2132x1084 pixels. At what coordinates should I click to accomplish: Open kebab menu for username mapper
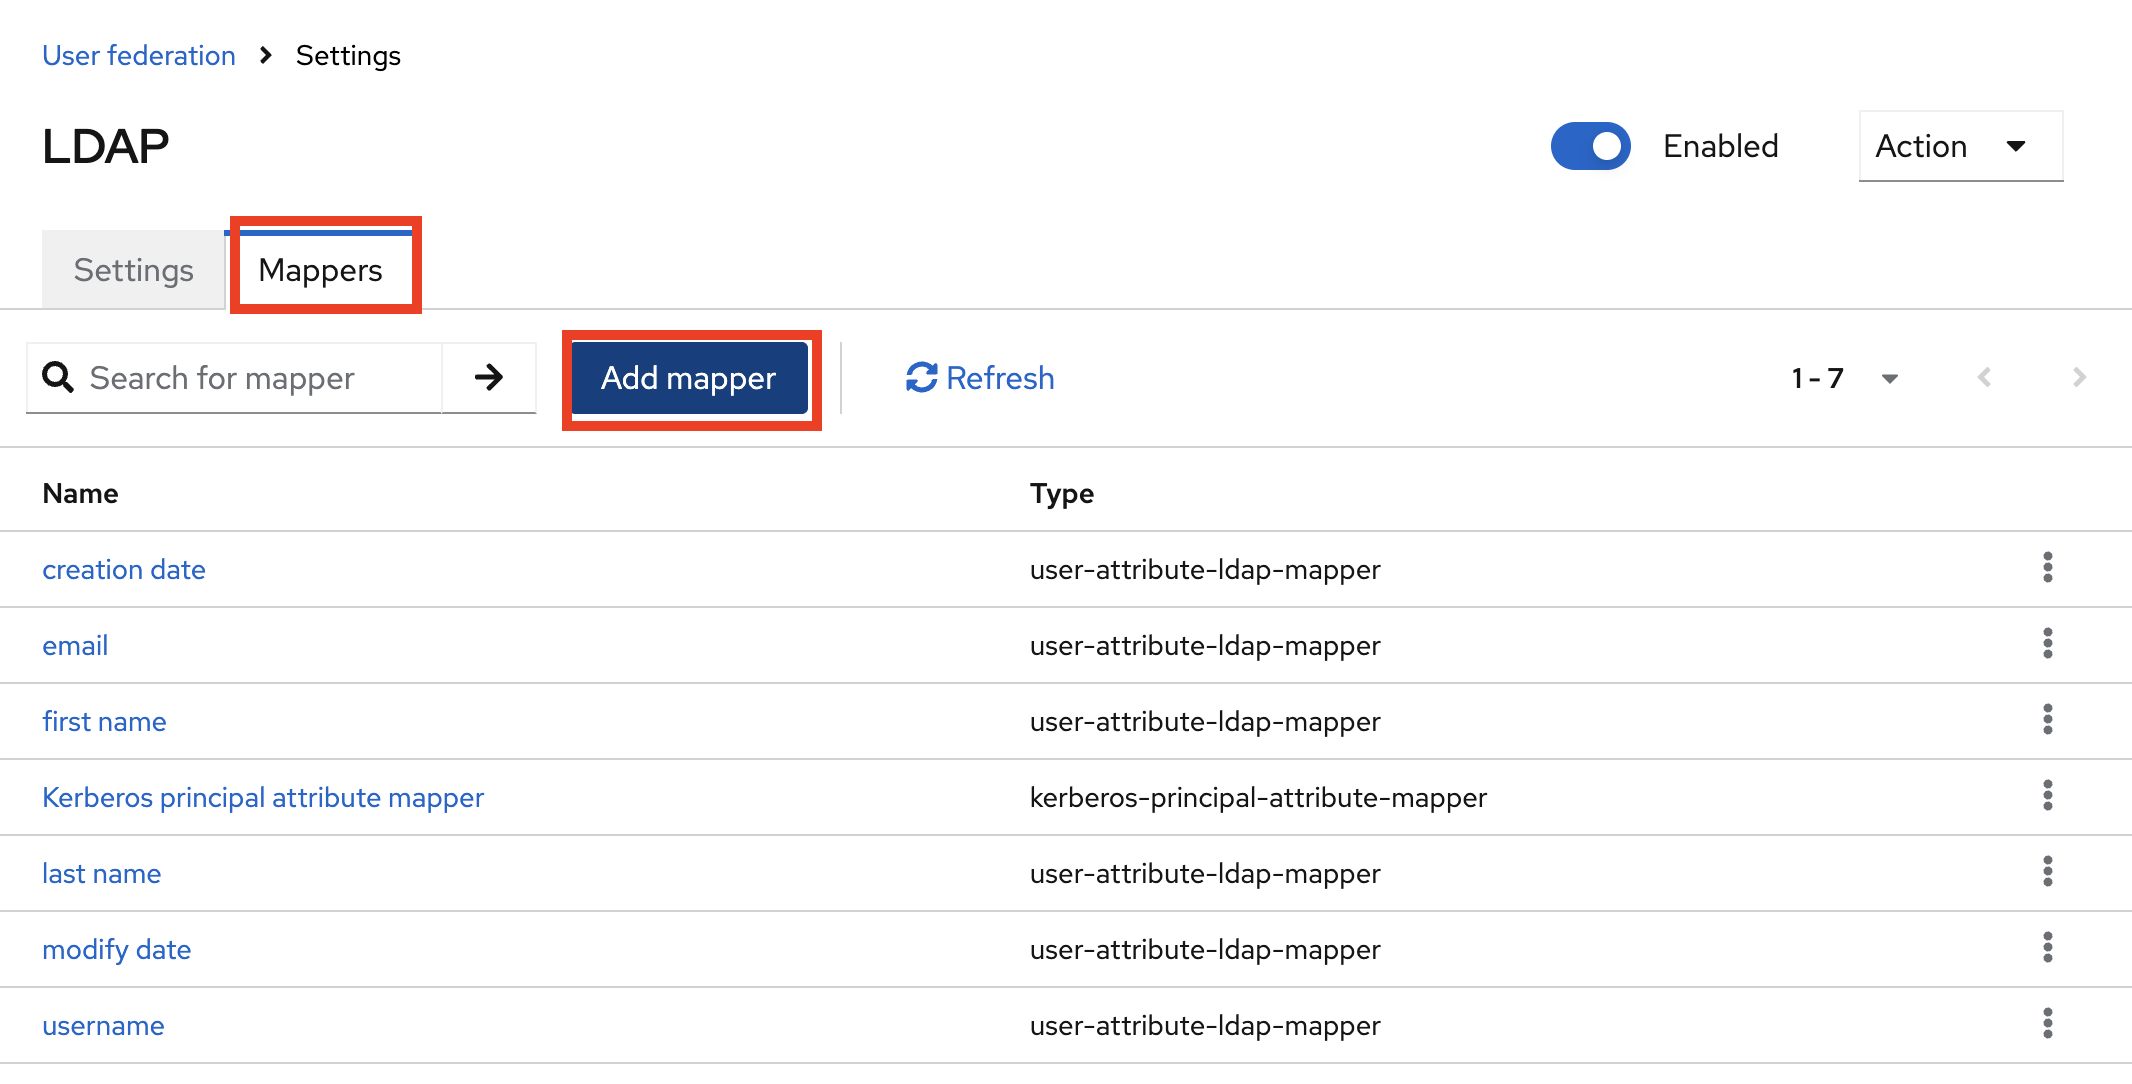[2047, 1024]
